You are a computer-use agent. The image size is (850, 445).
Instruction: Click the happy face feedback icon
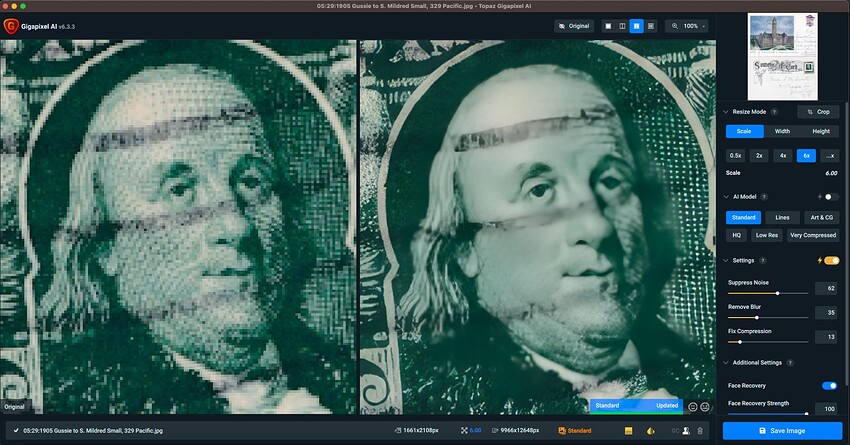692,407
